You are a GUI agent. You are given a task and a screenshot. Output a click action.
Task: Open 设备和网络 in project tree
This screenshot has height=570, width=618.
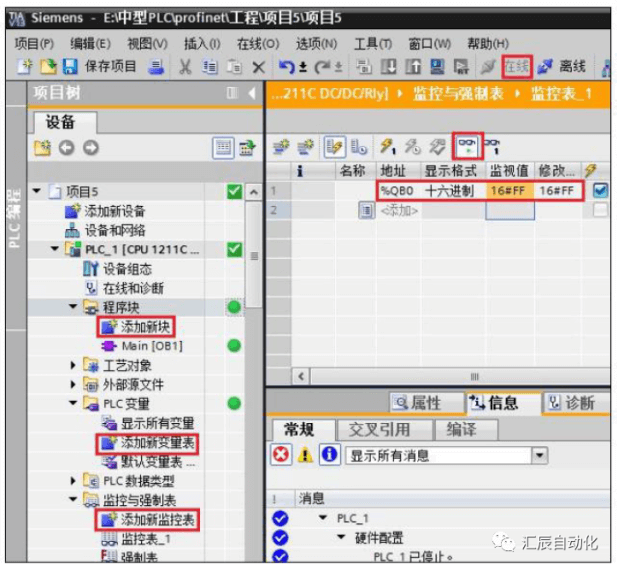pos(105,231)
